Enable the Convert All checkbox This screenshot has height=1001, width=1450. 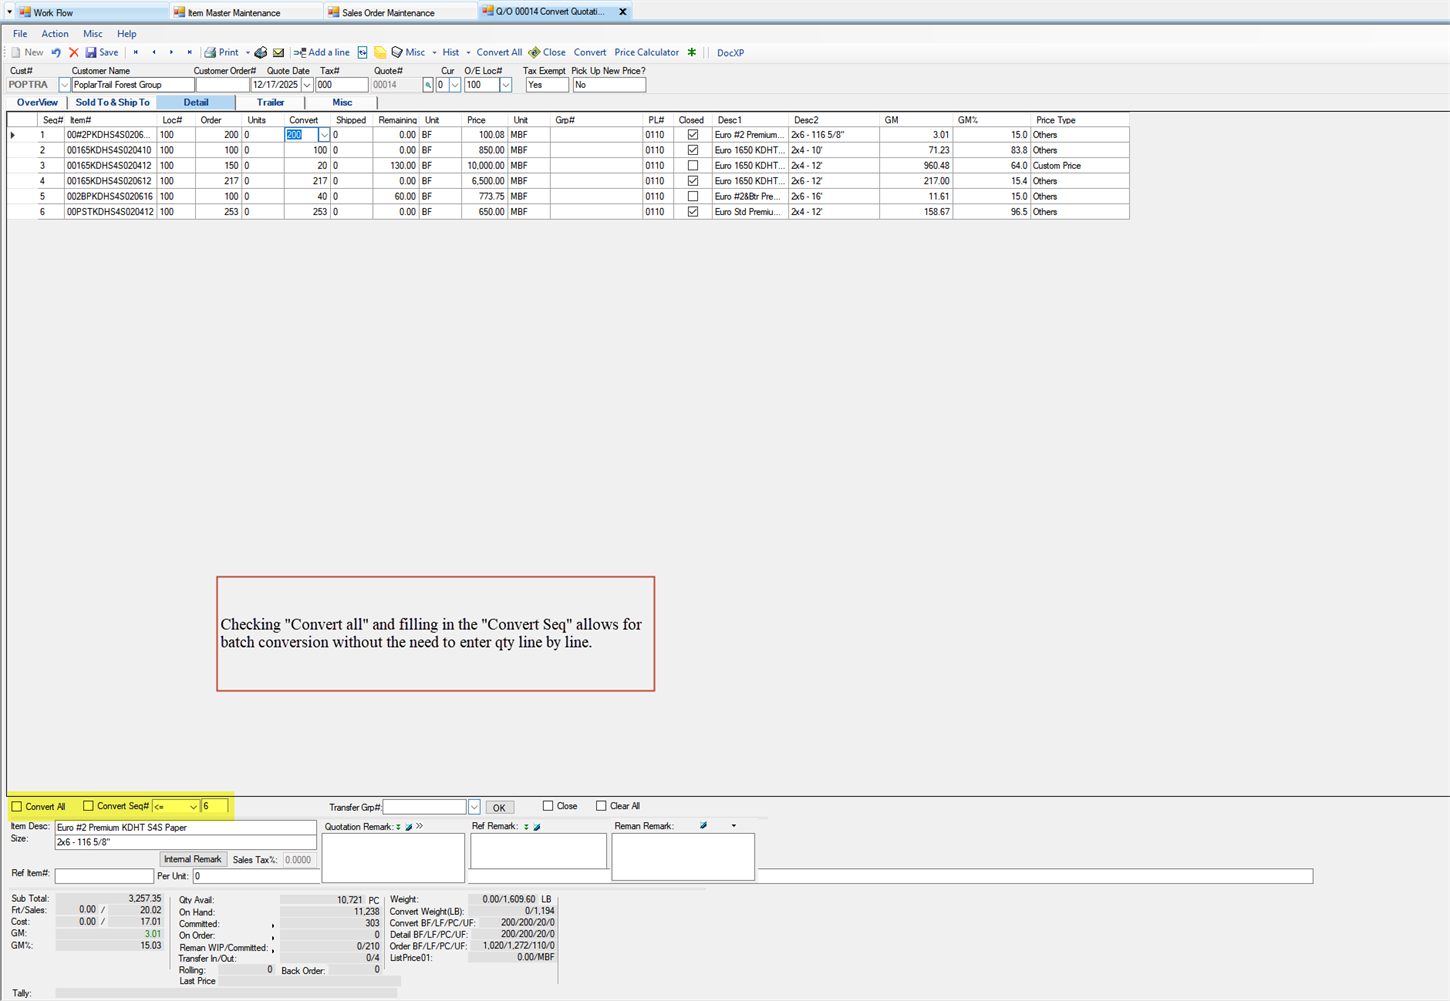click(x=17, y=806)
